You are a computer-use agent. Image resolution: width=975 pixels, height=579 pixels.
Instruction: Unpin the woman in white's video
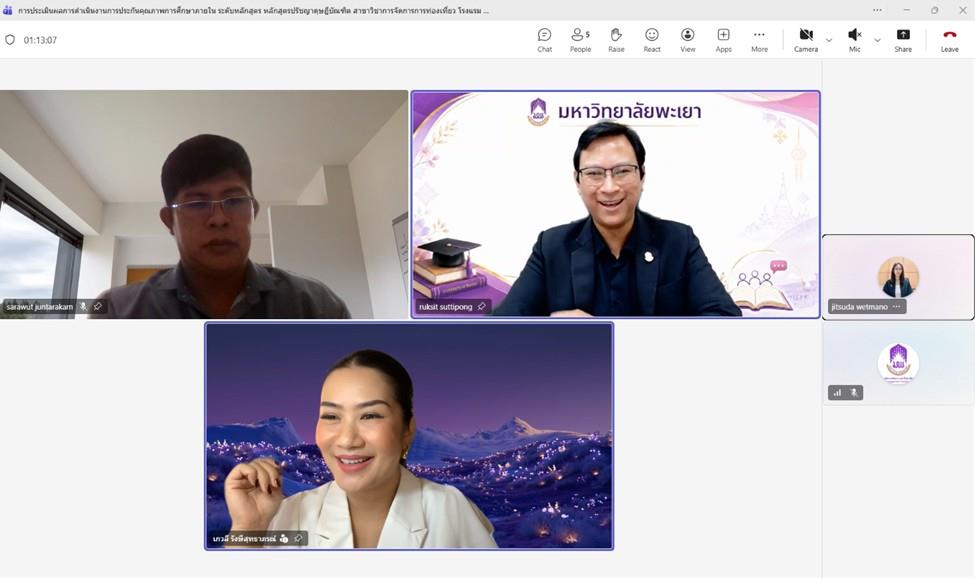pyautogui.click(x=298, y=538)
